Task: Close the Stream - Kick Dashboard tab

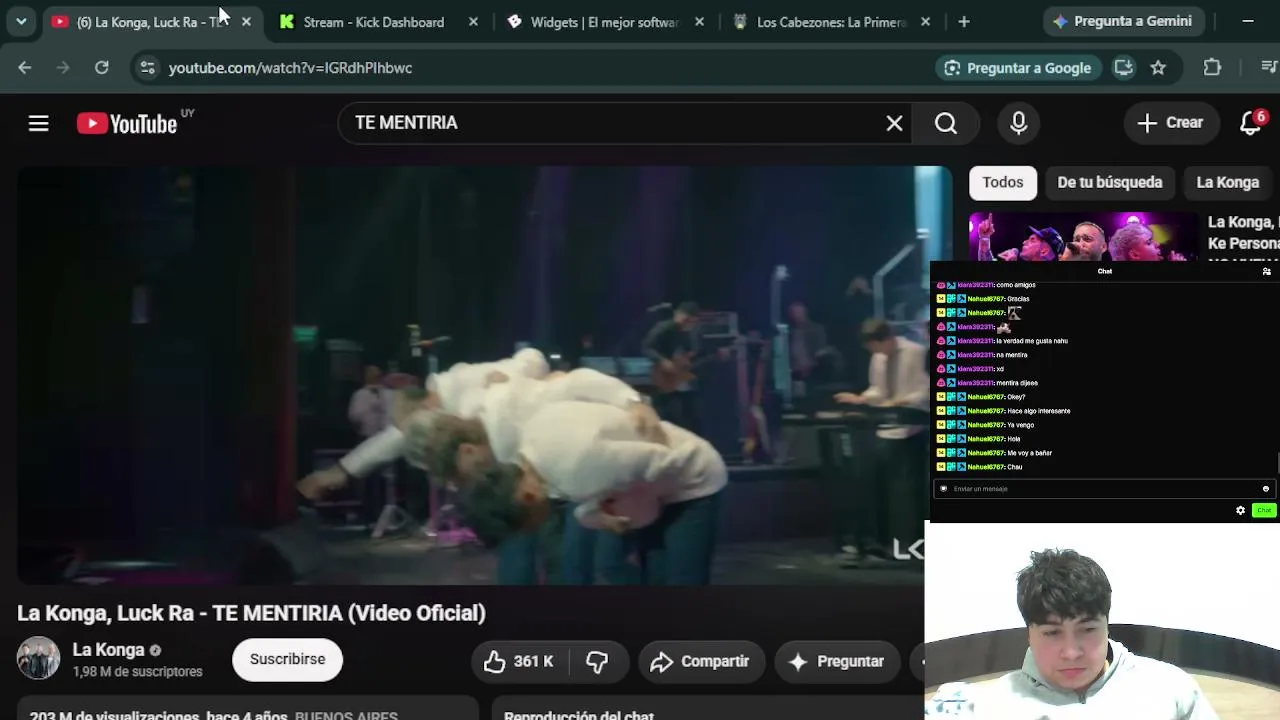Action: 473,22
